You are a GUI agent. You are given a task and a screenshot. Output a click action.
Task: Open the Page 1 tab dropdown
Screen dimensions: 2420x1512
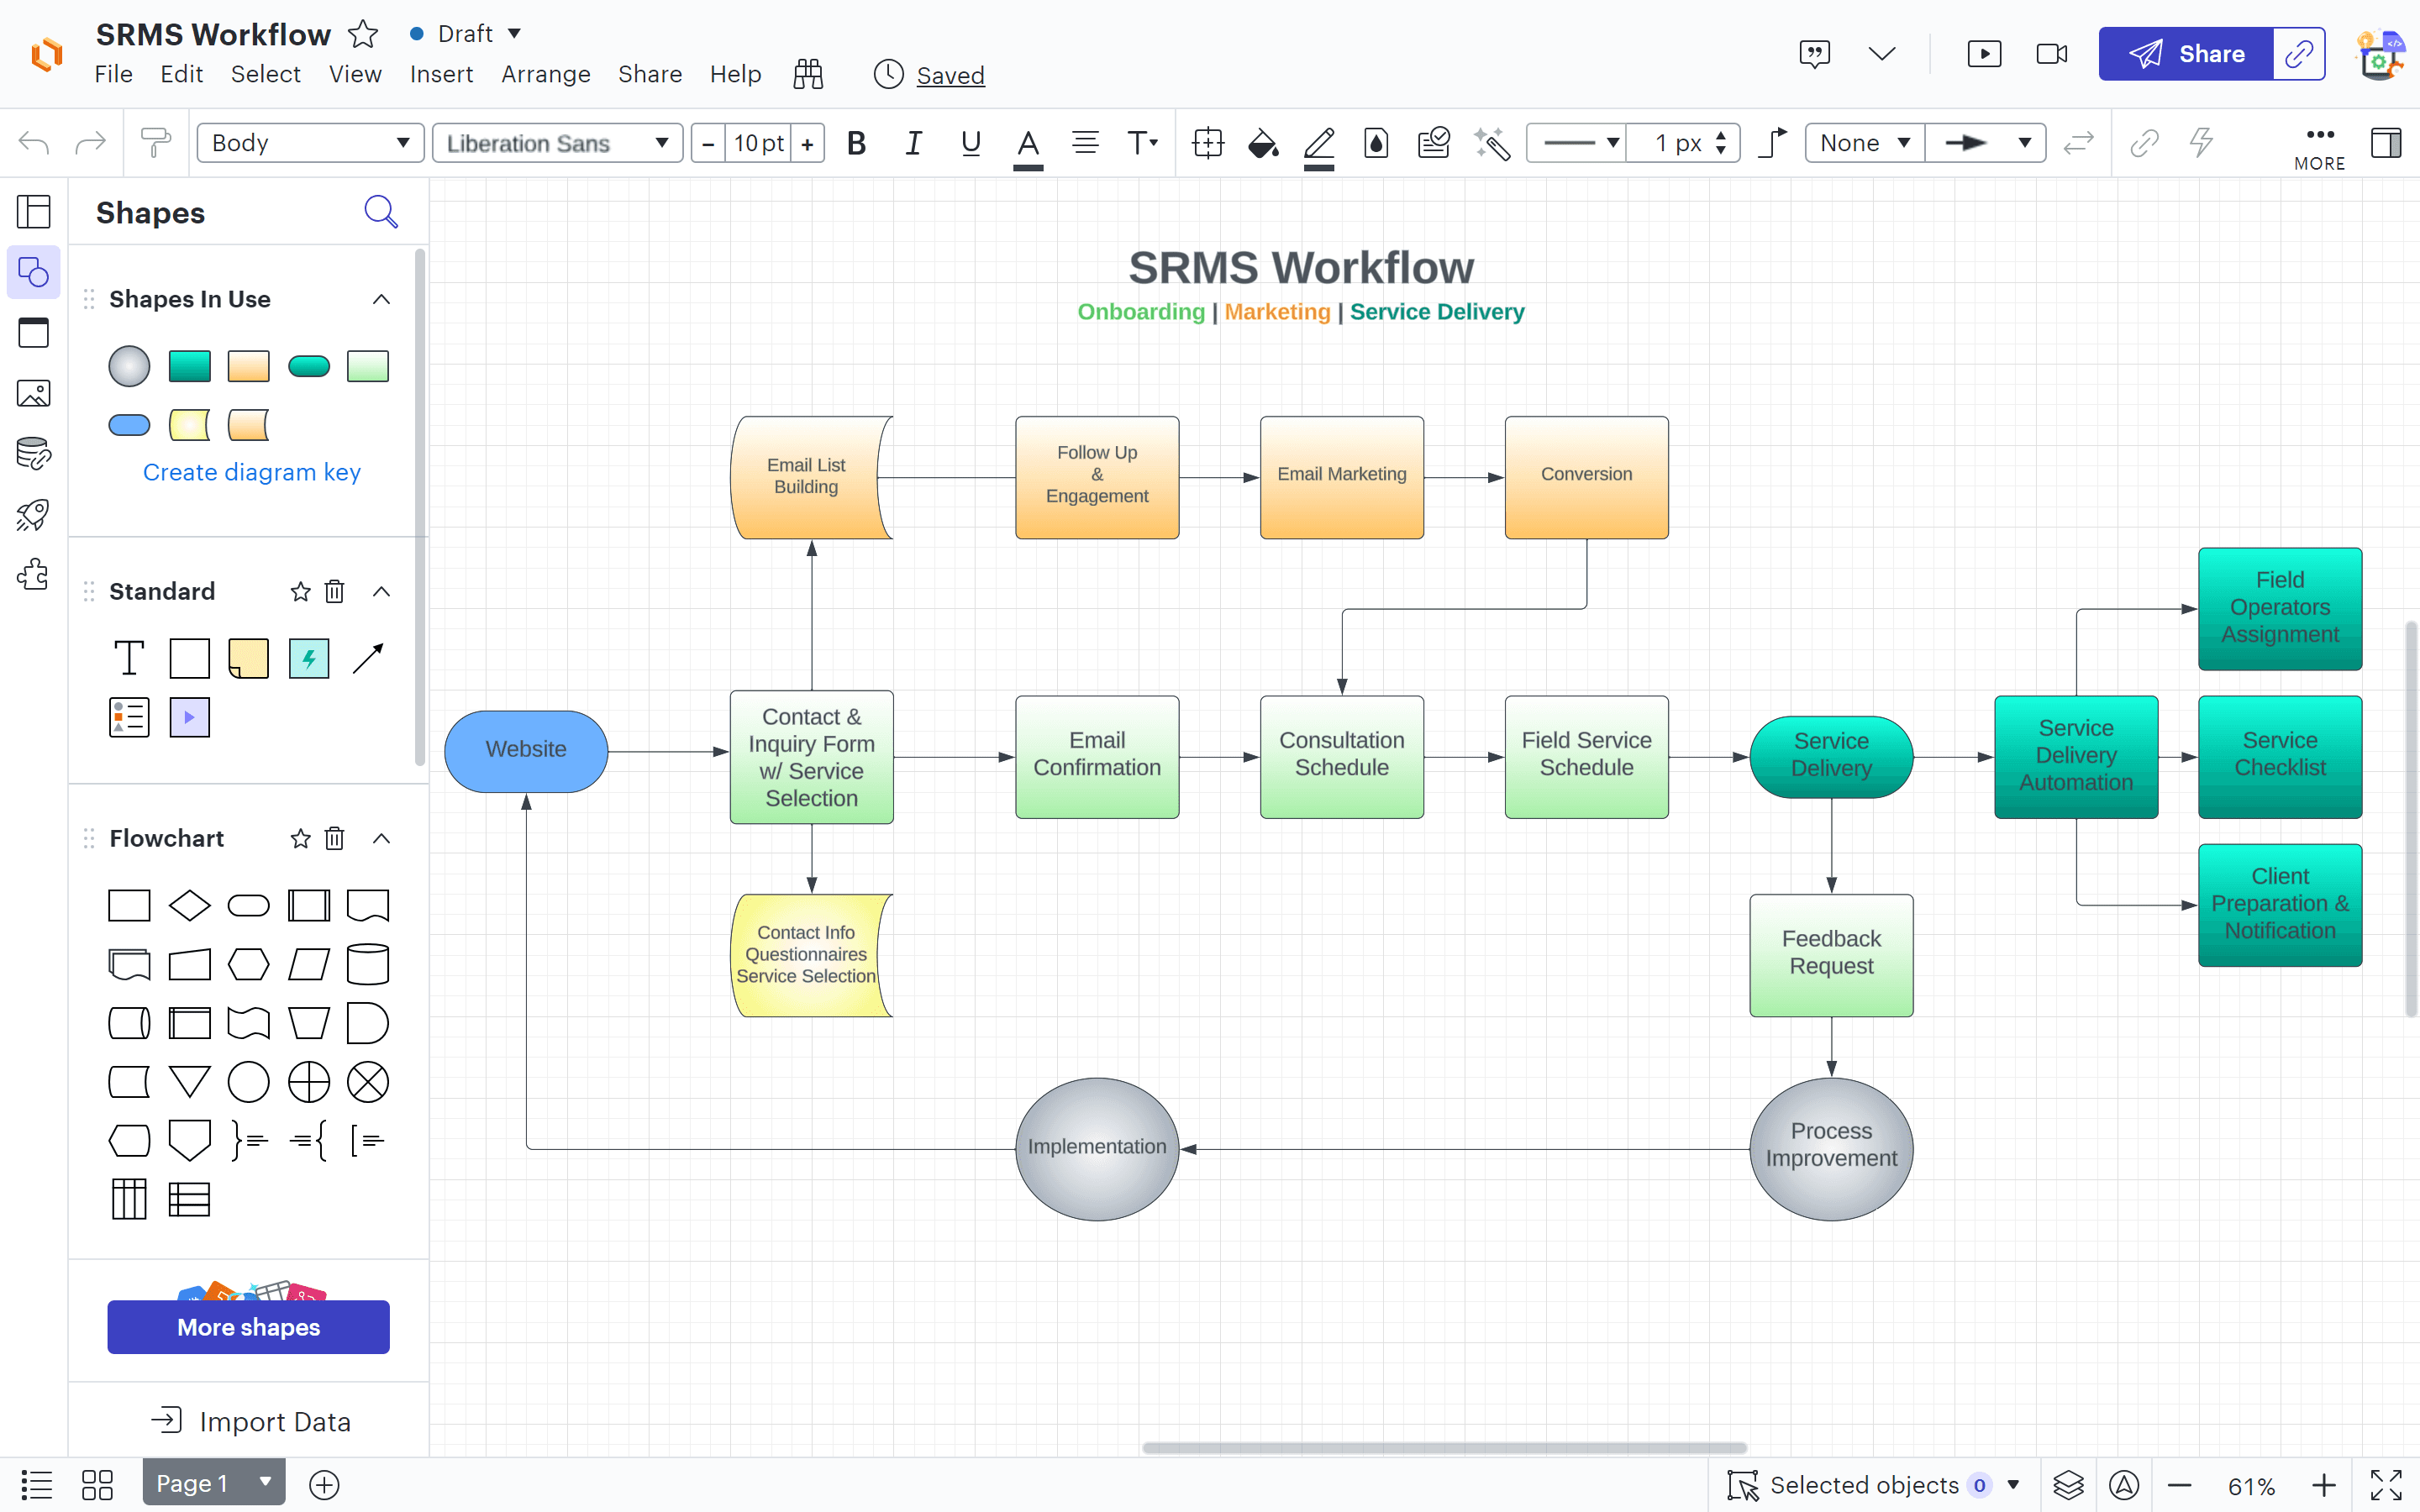click(265, 1482)
